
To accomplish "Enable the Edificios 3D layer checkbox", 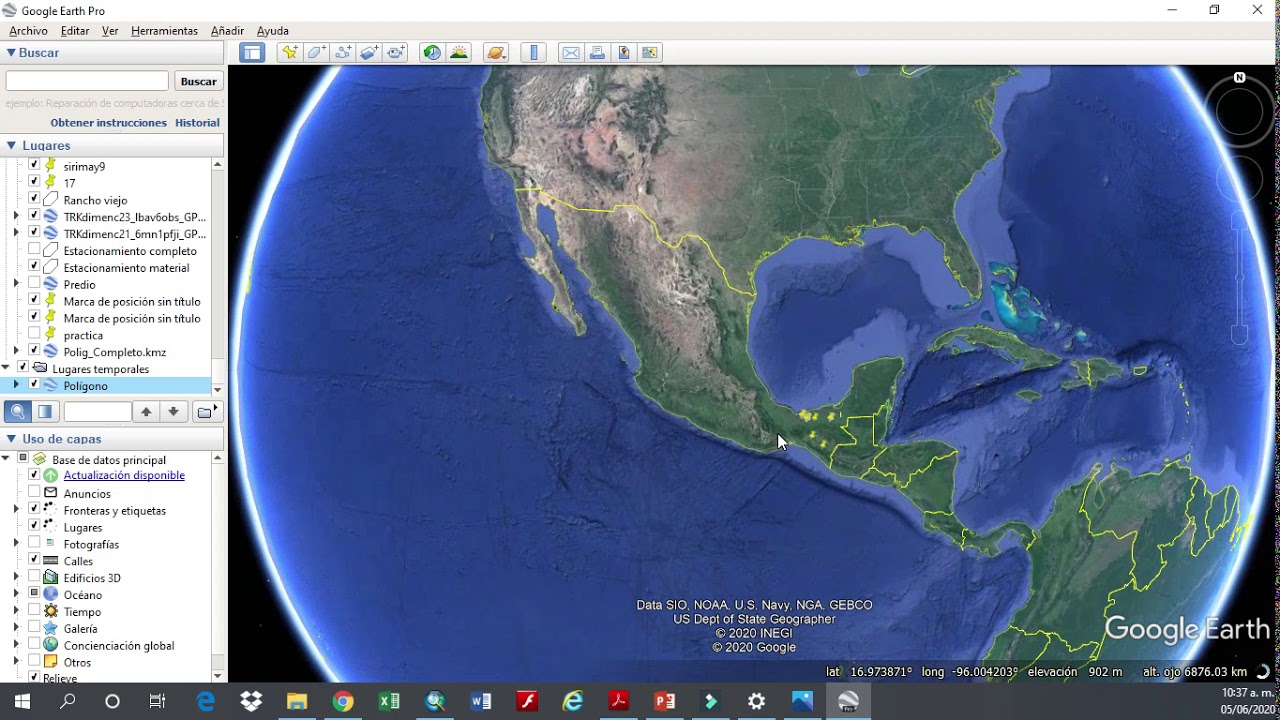I will tap(34, 577).
